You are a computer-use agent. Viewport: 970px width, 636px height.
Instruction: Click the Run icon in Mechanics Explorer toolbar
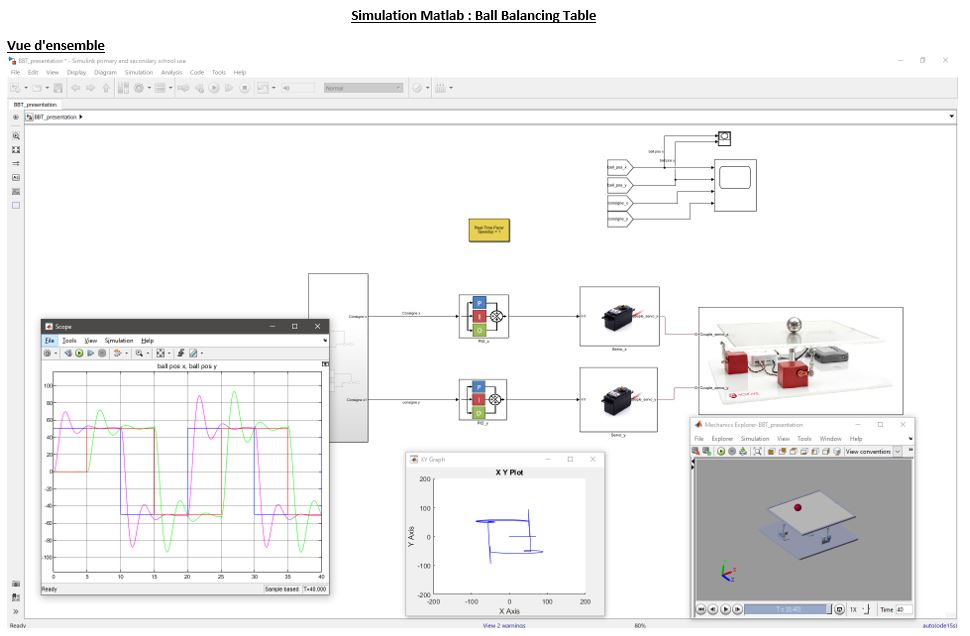click(x=721, y=452)
